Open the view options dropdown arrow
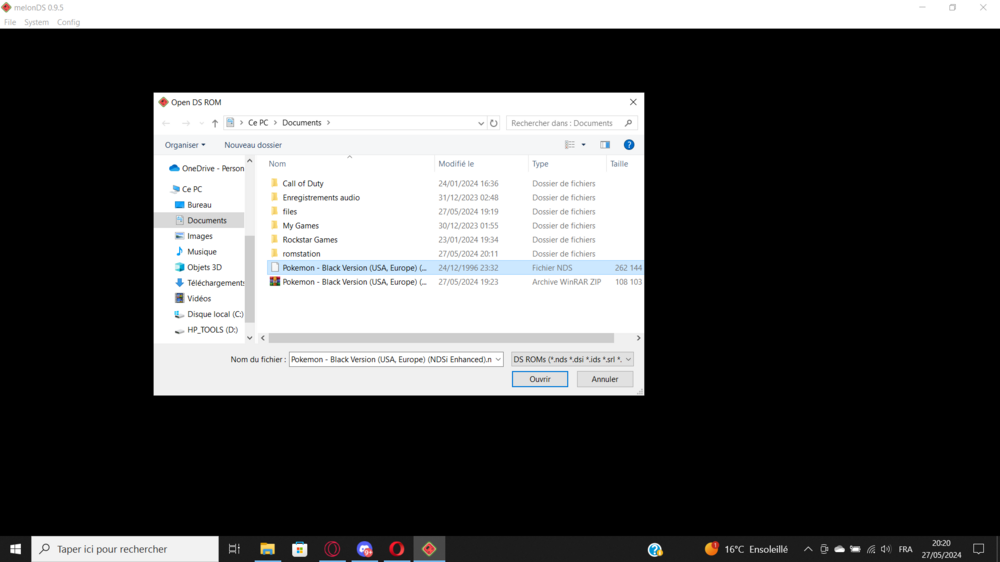The height and width of the screenshot is (562, 1000). point(584,145)
